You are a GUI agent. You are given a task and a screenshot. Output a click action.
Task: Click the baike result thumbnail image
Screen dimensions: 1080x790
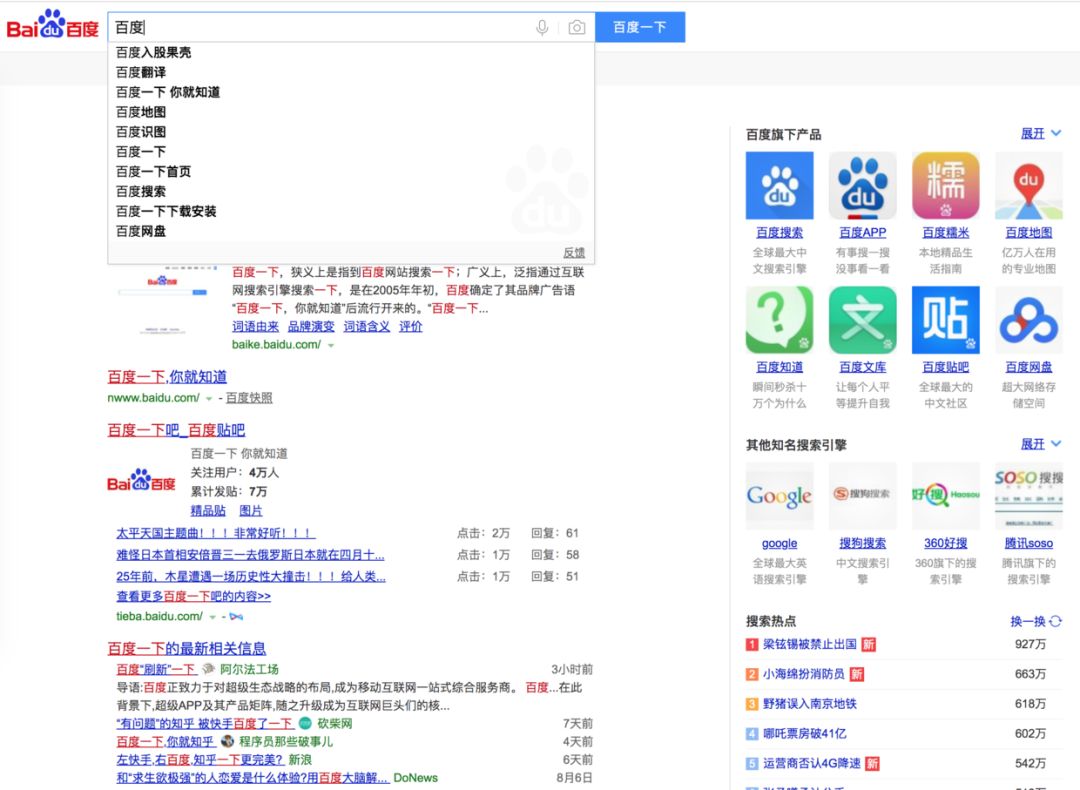tap(163, 300)
